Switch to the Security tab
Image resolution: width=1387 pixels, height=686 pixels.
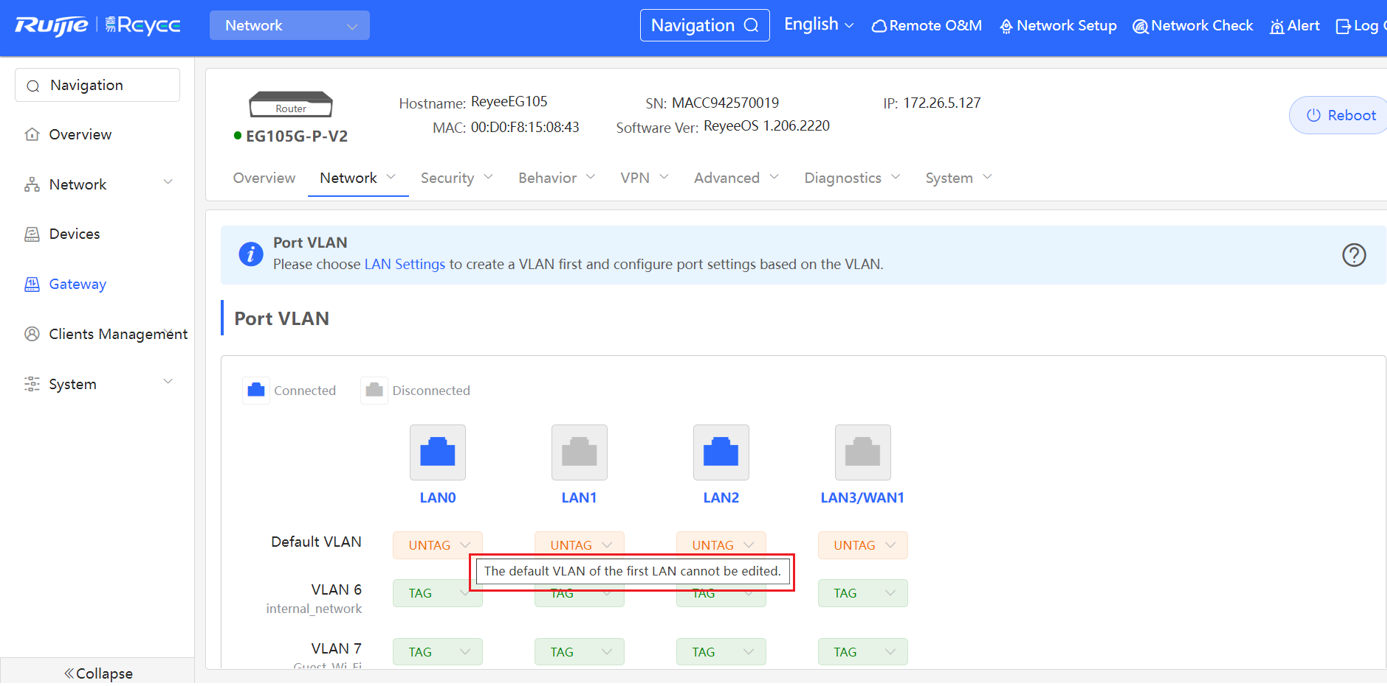point(456,178)
